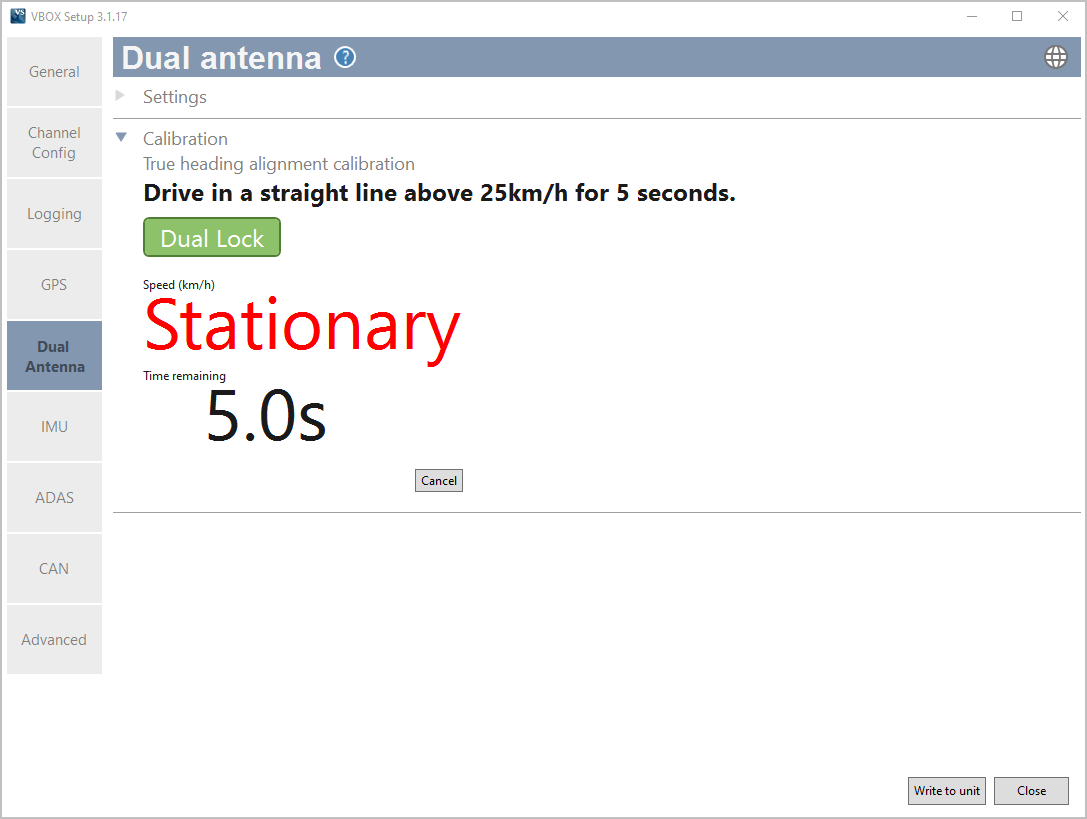Minimize the VBOX Setup window
Image resolution: width=1087 pixels, height=819 pixels.
(972, 16)
